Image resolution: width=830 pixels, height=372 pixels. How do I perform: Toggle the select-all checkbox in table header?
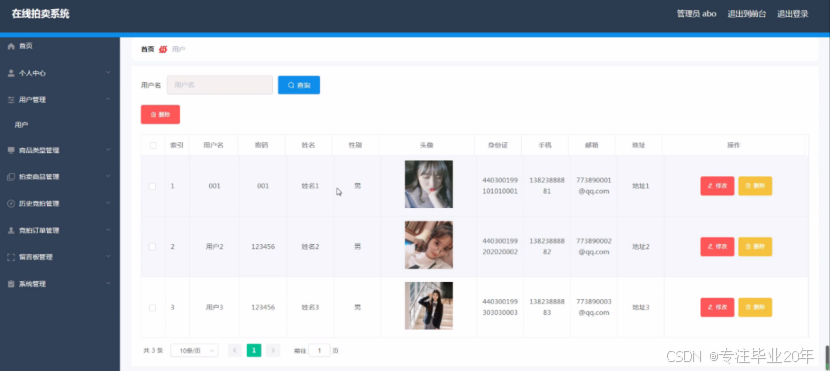[x=153, y=145]
